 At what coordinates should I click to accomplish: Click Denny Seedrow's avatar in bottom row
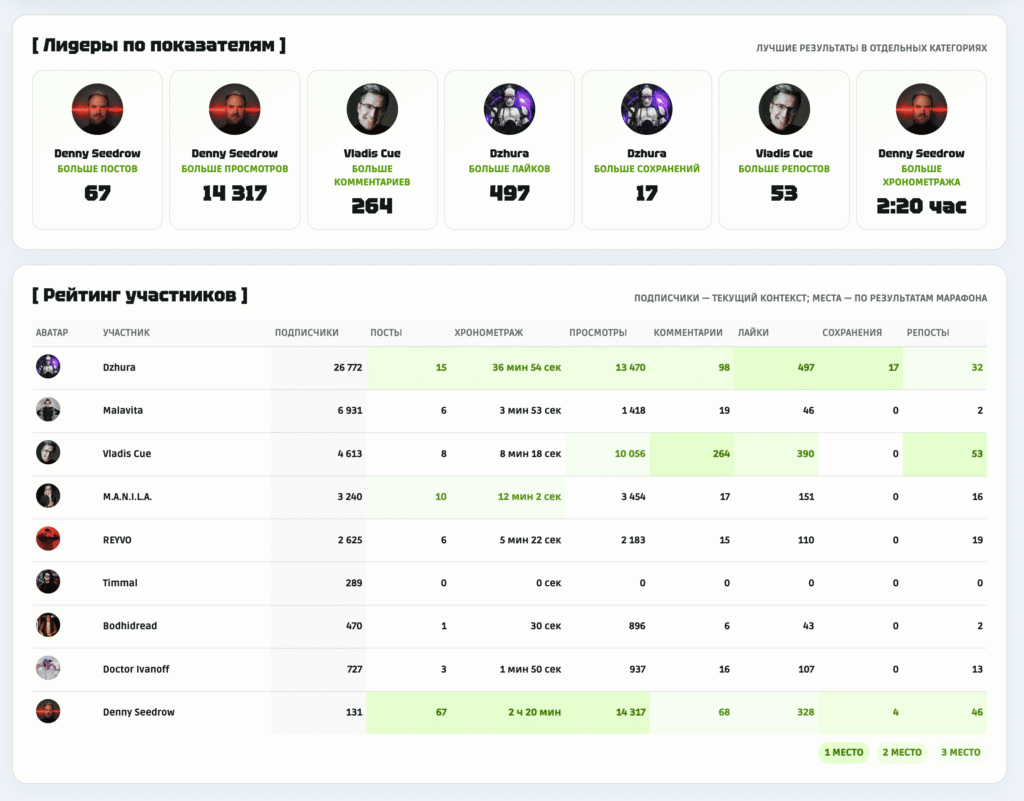tap(48, 711)
